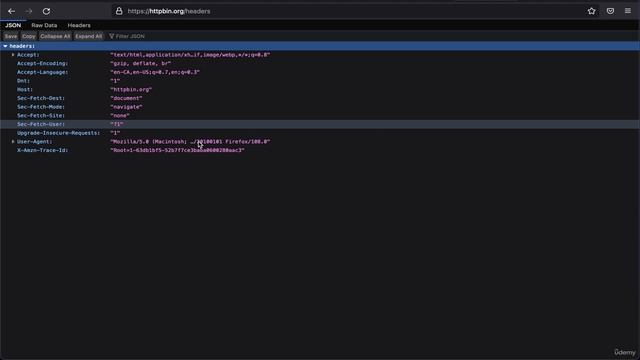
Task: Open the Firefox hamburger menu
Action: pyautogui.click(x=628, y=11)
